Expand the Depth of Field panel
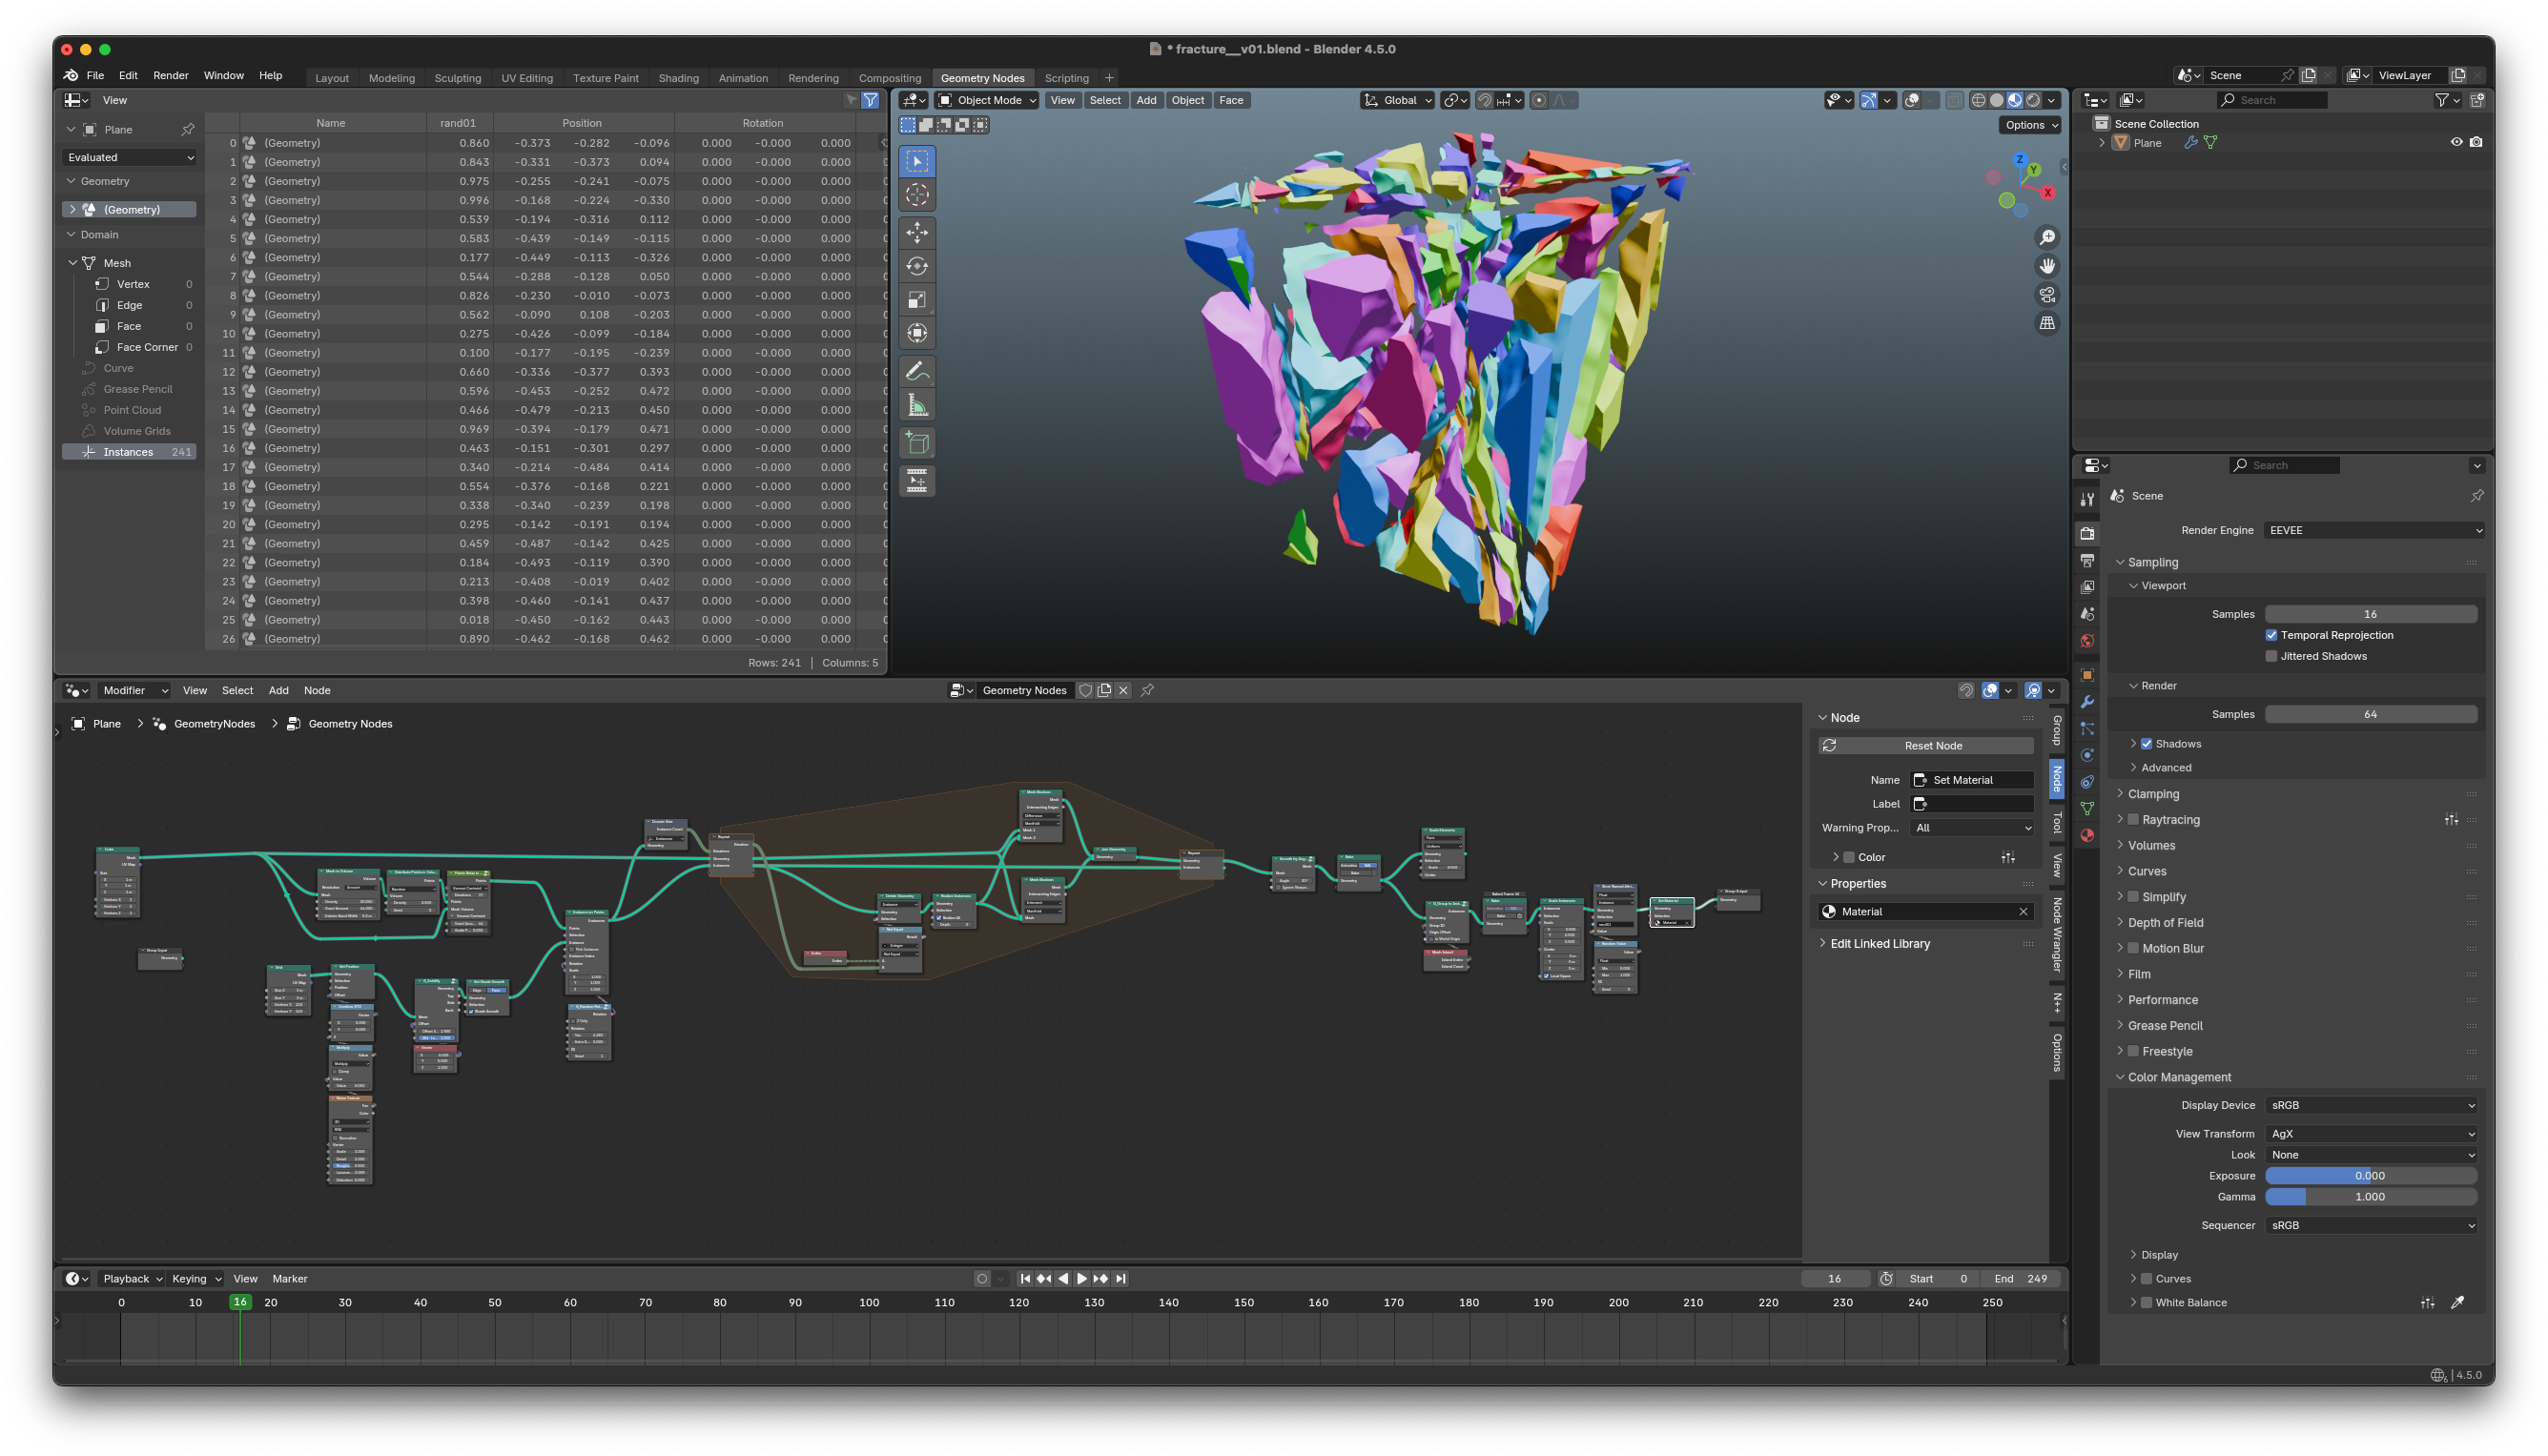Image resolution: width=2548 pixels, height=1456 pixels. pyautogui.click(x=2165, y=923)
